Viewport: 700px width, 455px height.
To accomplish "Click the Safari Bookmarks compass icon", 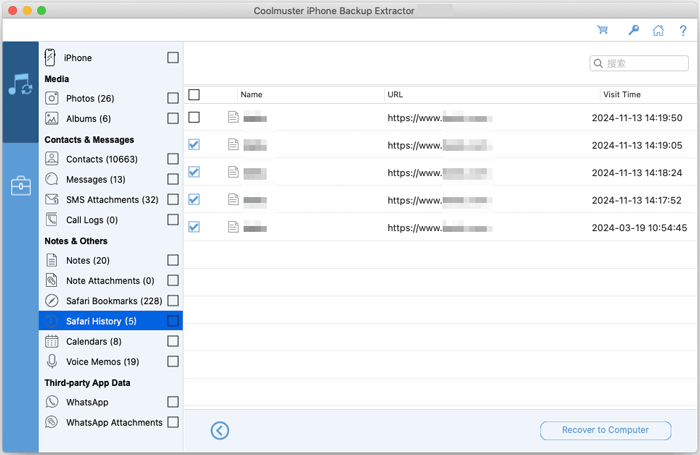I will point(52,301).
